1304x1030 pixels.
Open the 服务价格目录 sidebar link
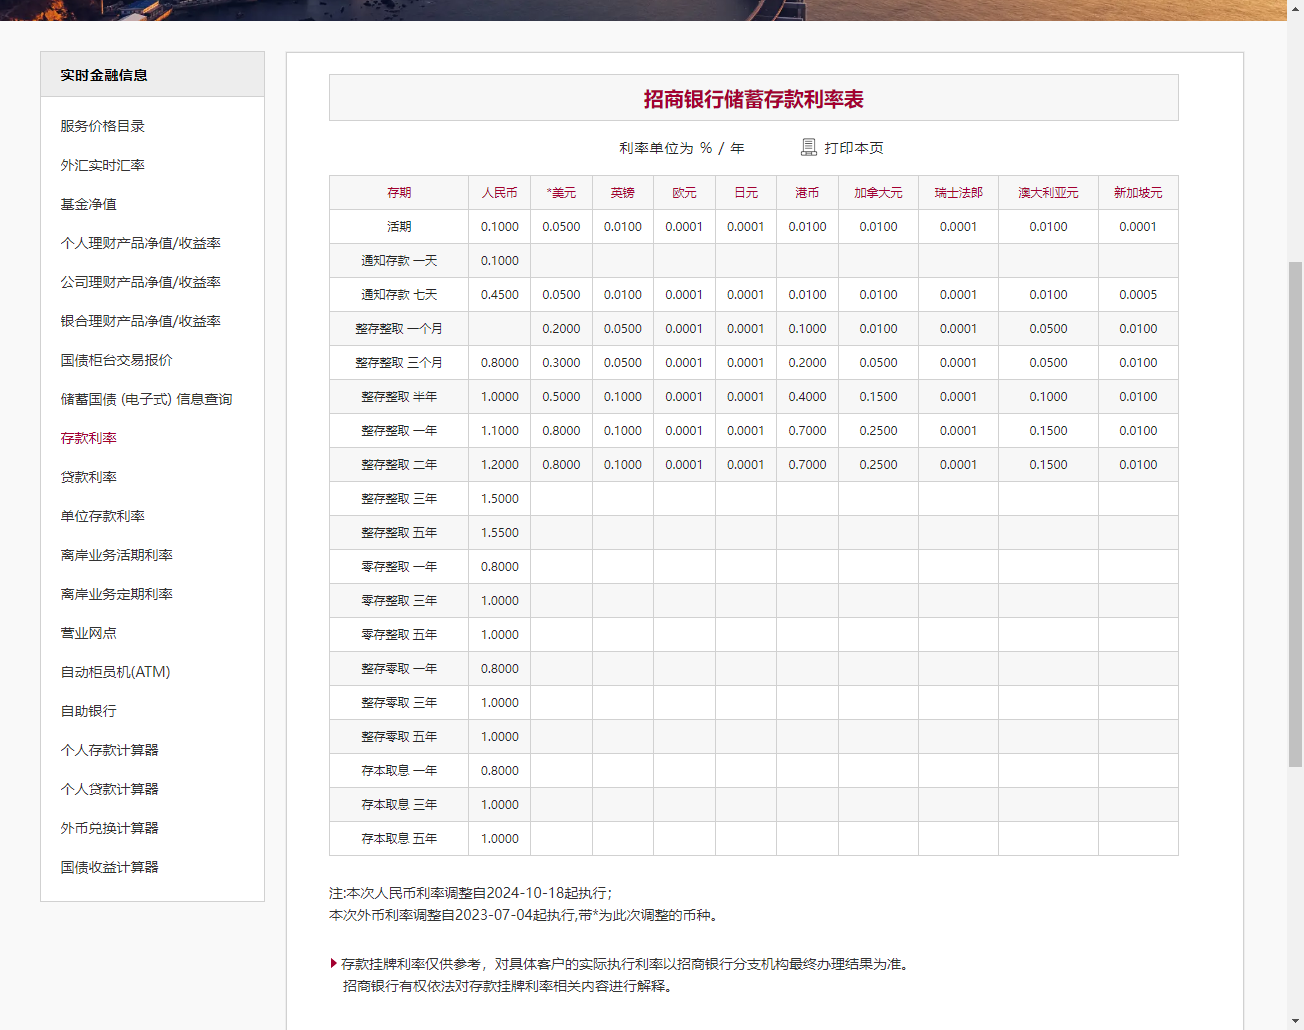click(x=102, y=126)
